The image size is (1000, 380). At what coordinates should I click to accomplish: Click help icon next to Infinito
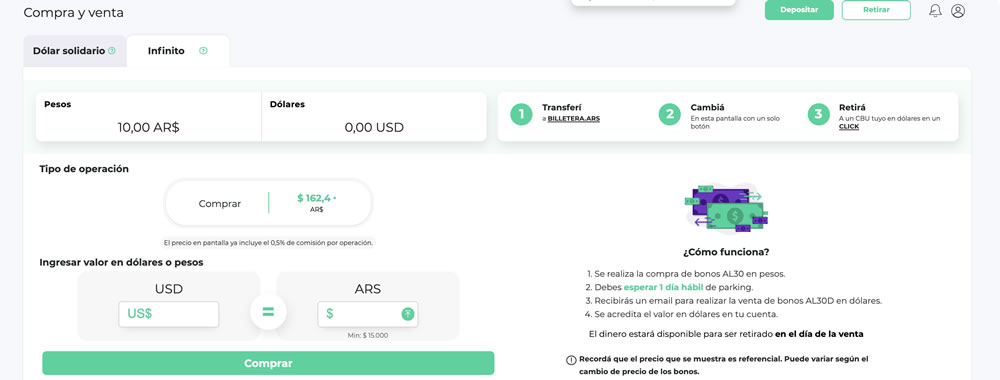click(203, 51)
